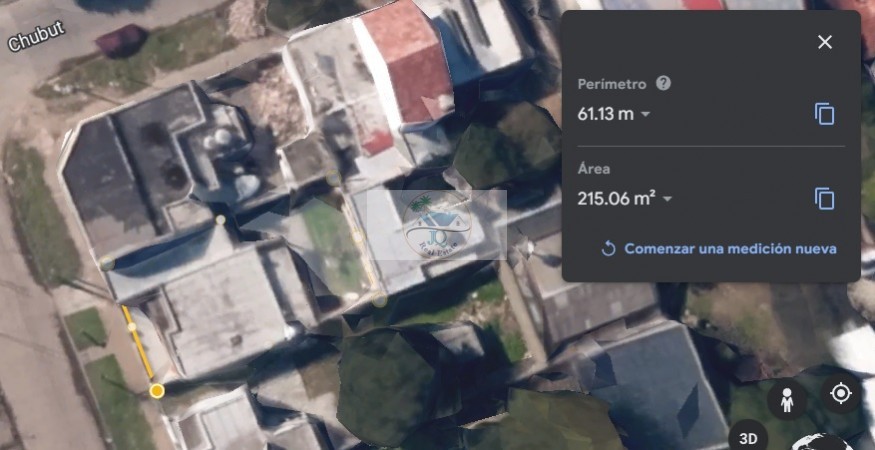Screen dimensions: 875x450
Task: Toggle the 3D view button
Action: click(x=748, y=438)
